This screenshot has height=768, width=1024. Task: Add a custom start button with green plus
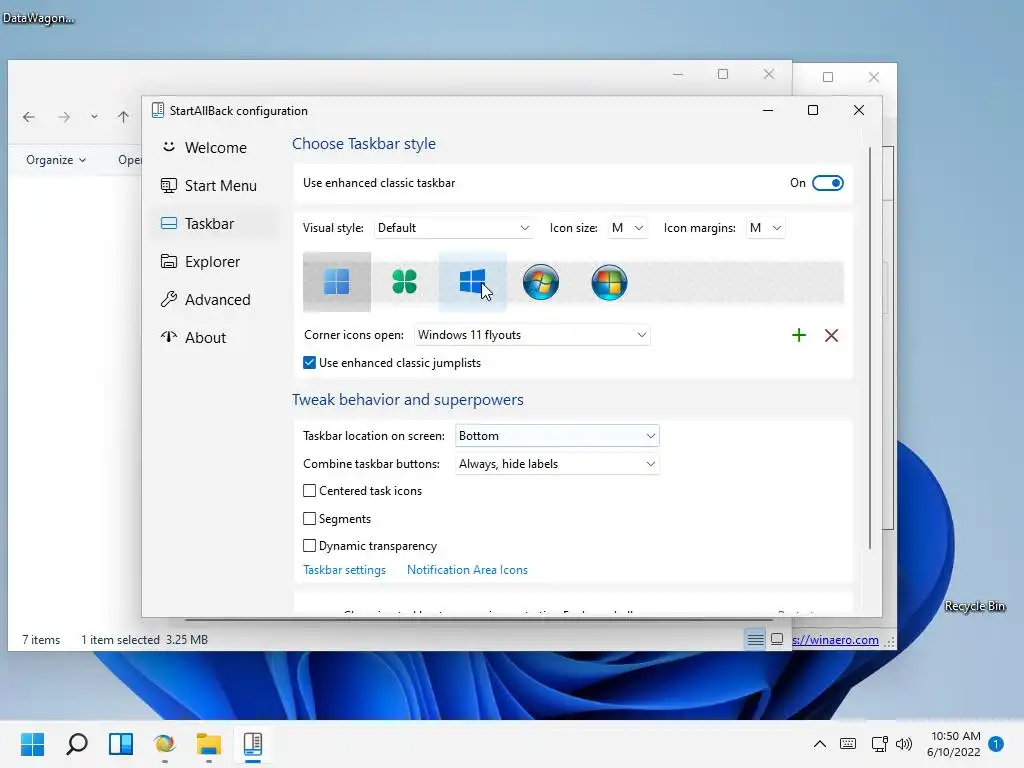coord(799,336)
